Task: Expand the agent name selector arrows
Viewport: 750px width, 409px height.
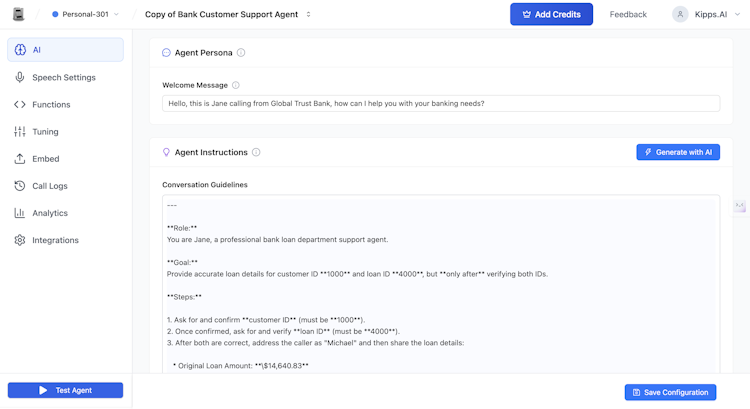Action: click(x=308, y=14)
